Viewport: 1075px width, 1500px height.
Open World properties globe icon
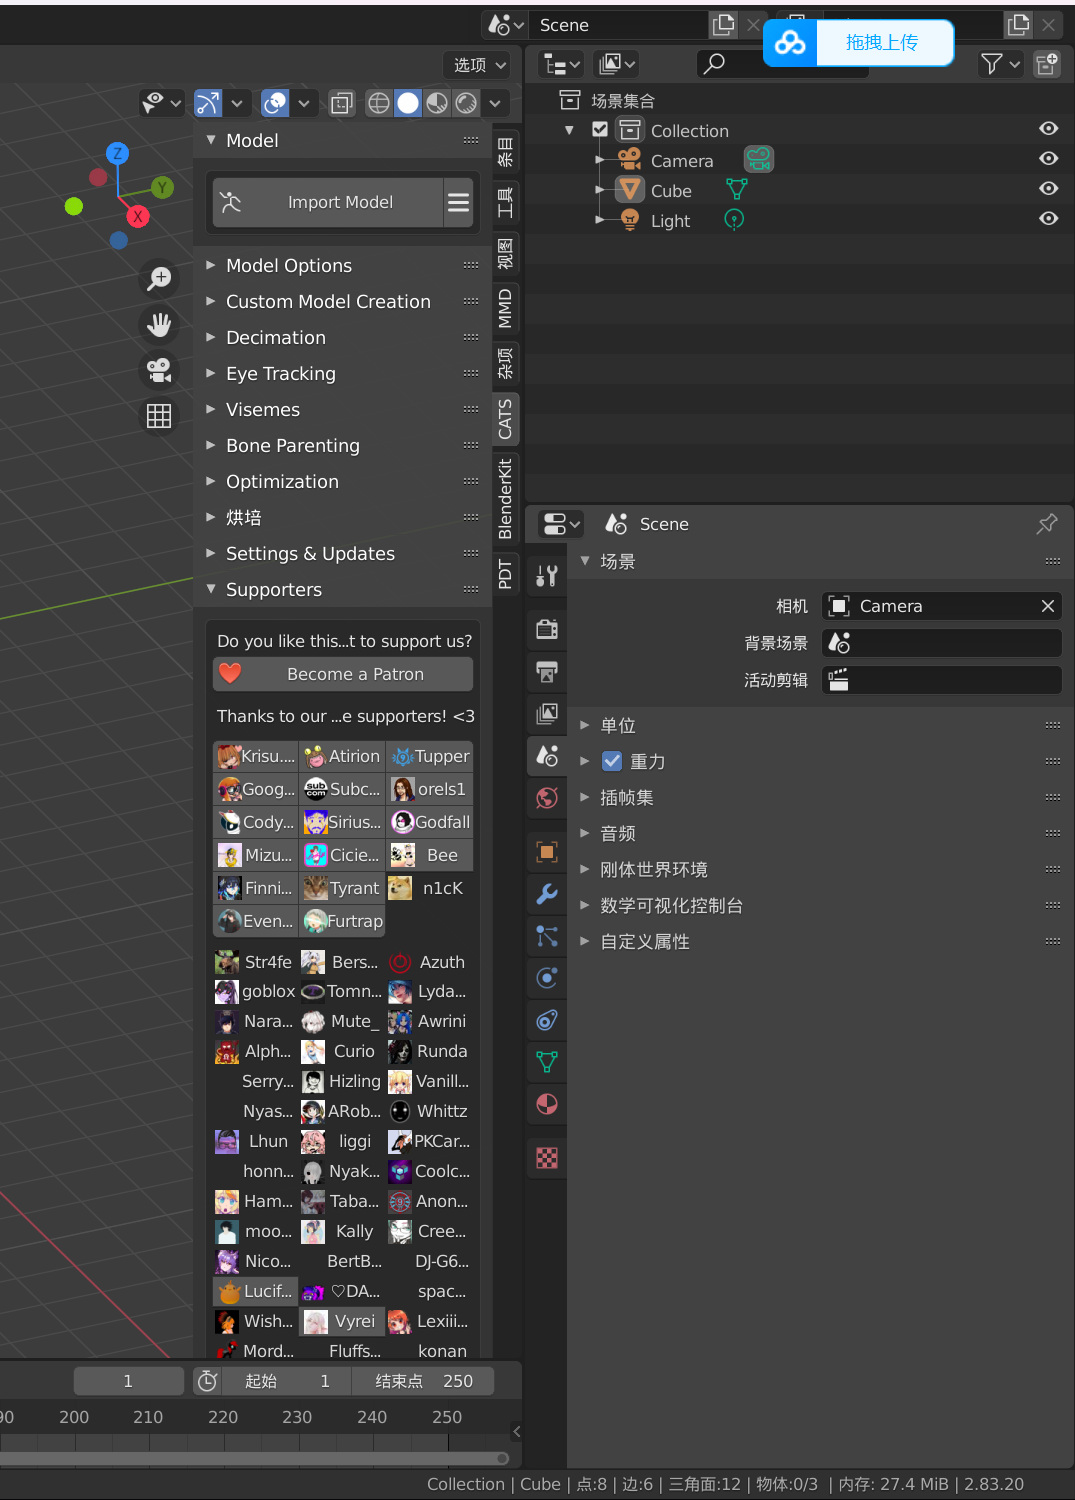pyautogui.click(x=547, y=797)
